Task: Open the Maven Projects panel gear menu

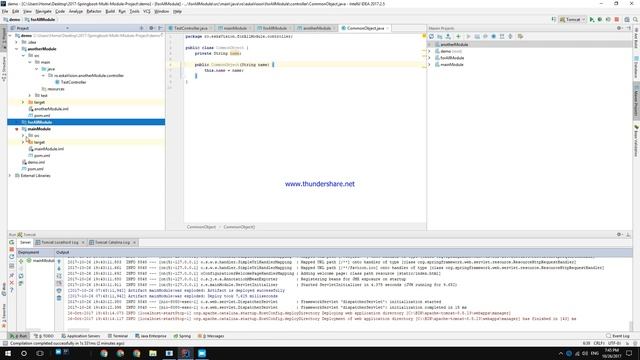Action: point(620,28)
